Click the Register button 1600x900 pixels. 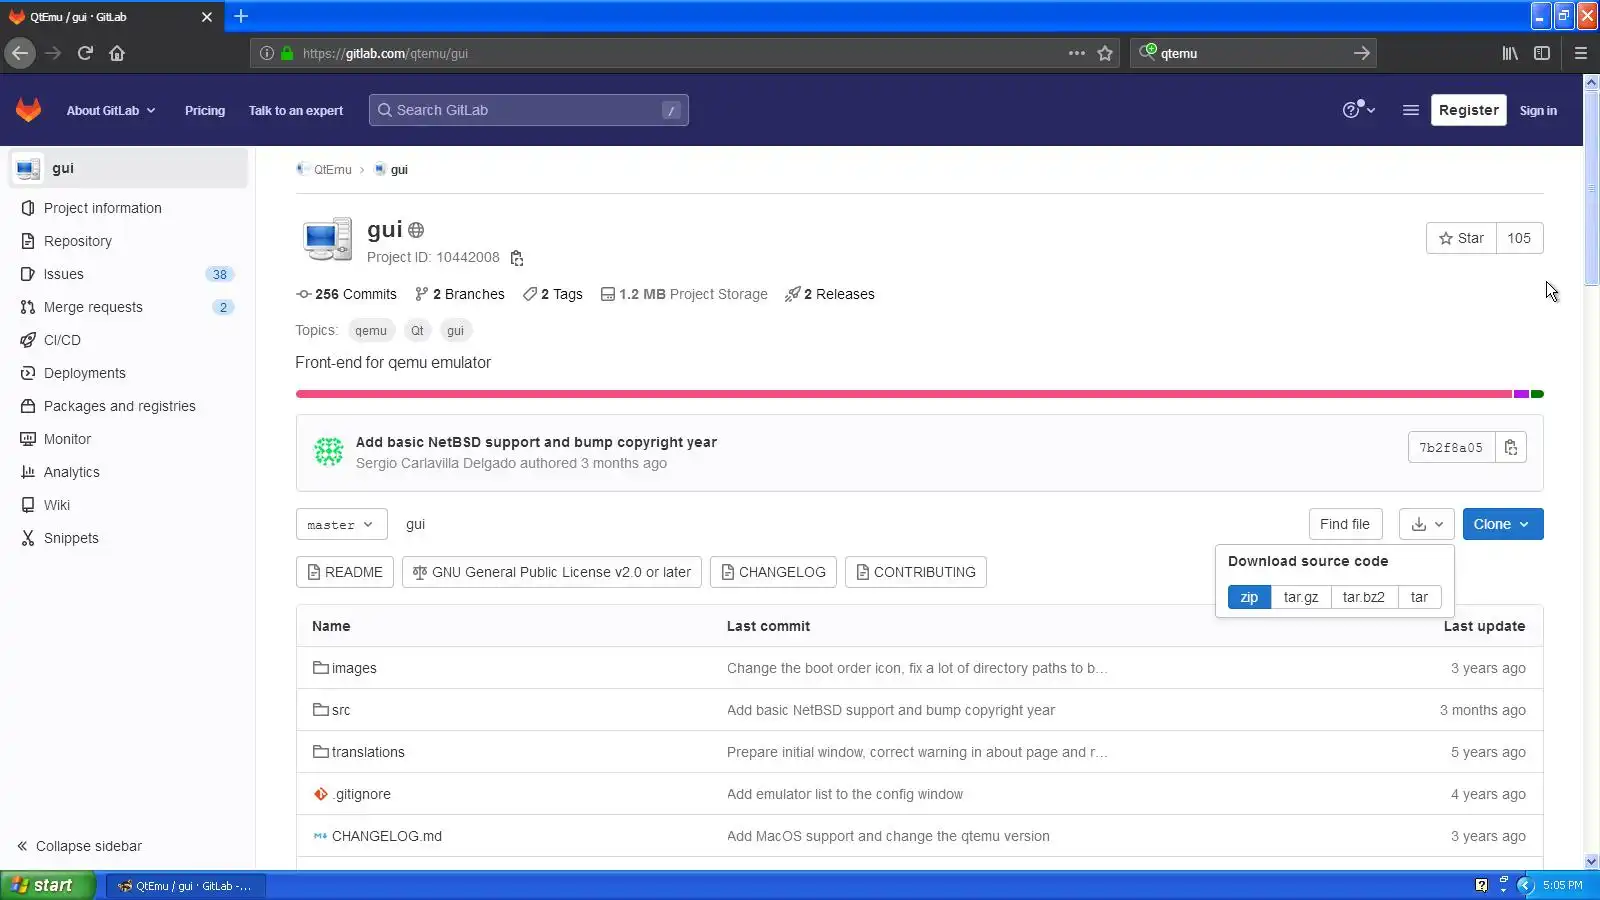1468,110
